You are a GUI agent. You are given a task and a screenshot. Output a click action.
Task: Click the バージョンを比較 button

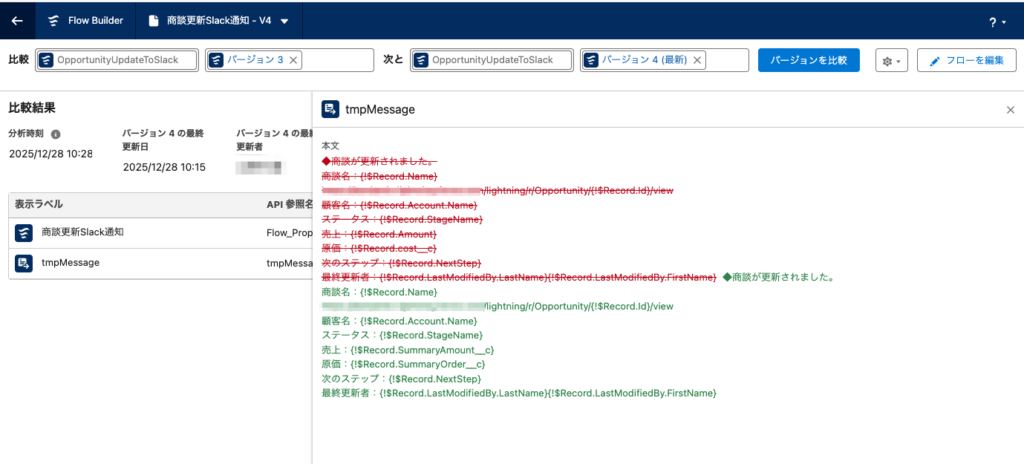(x=808, y=61)
